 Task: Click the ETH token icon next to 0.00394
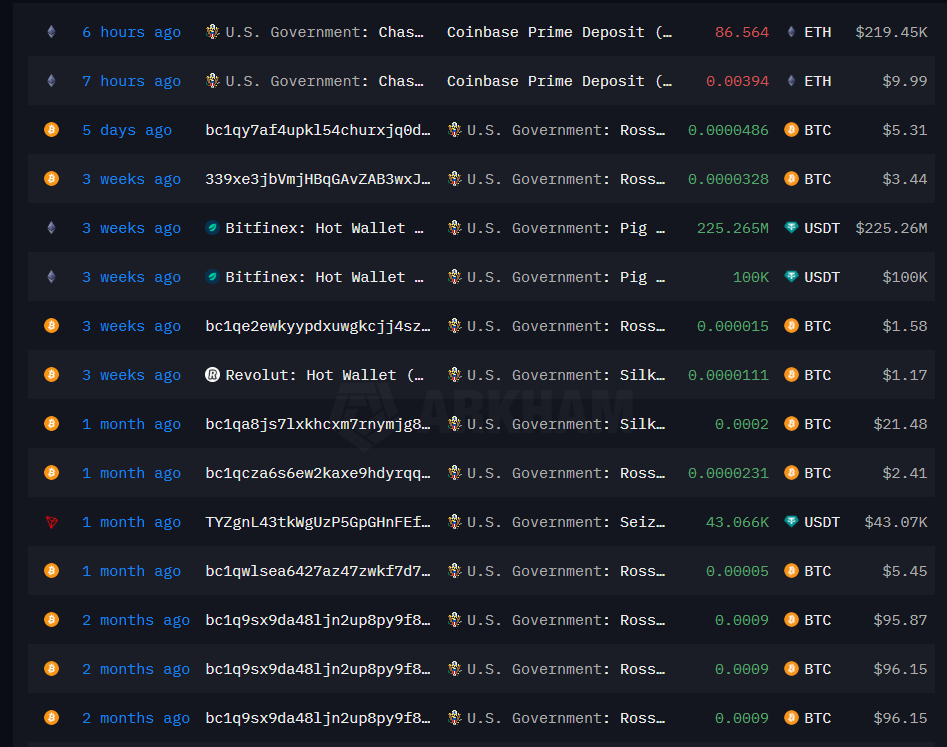(791, 81)
